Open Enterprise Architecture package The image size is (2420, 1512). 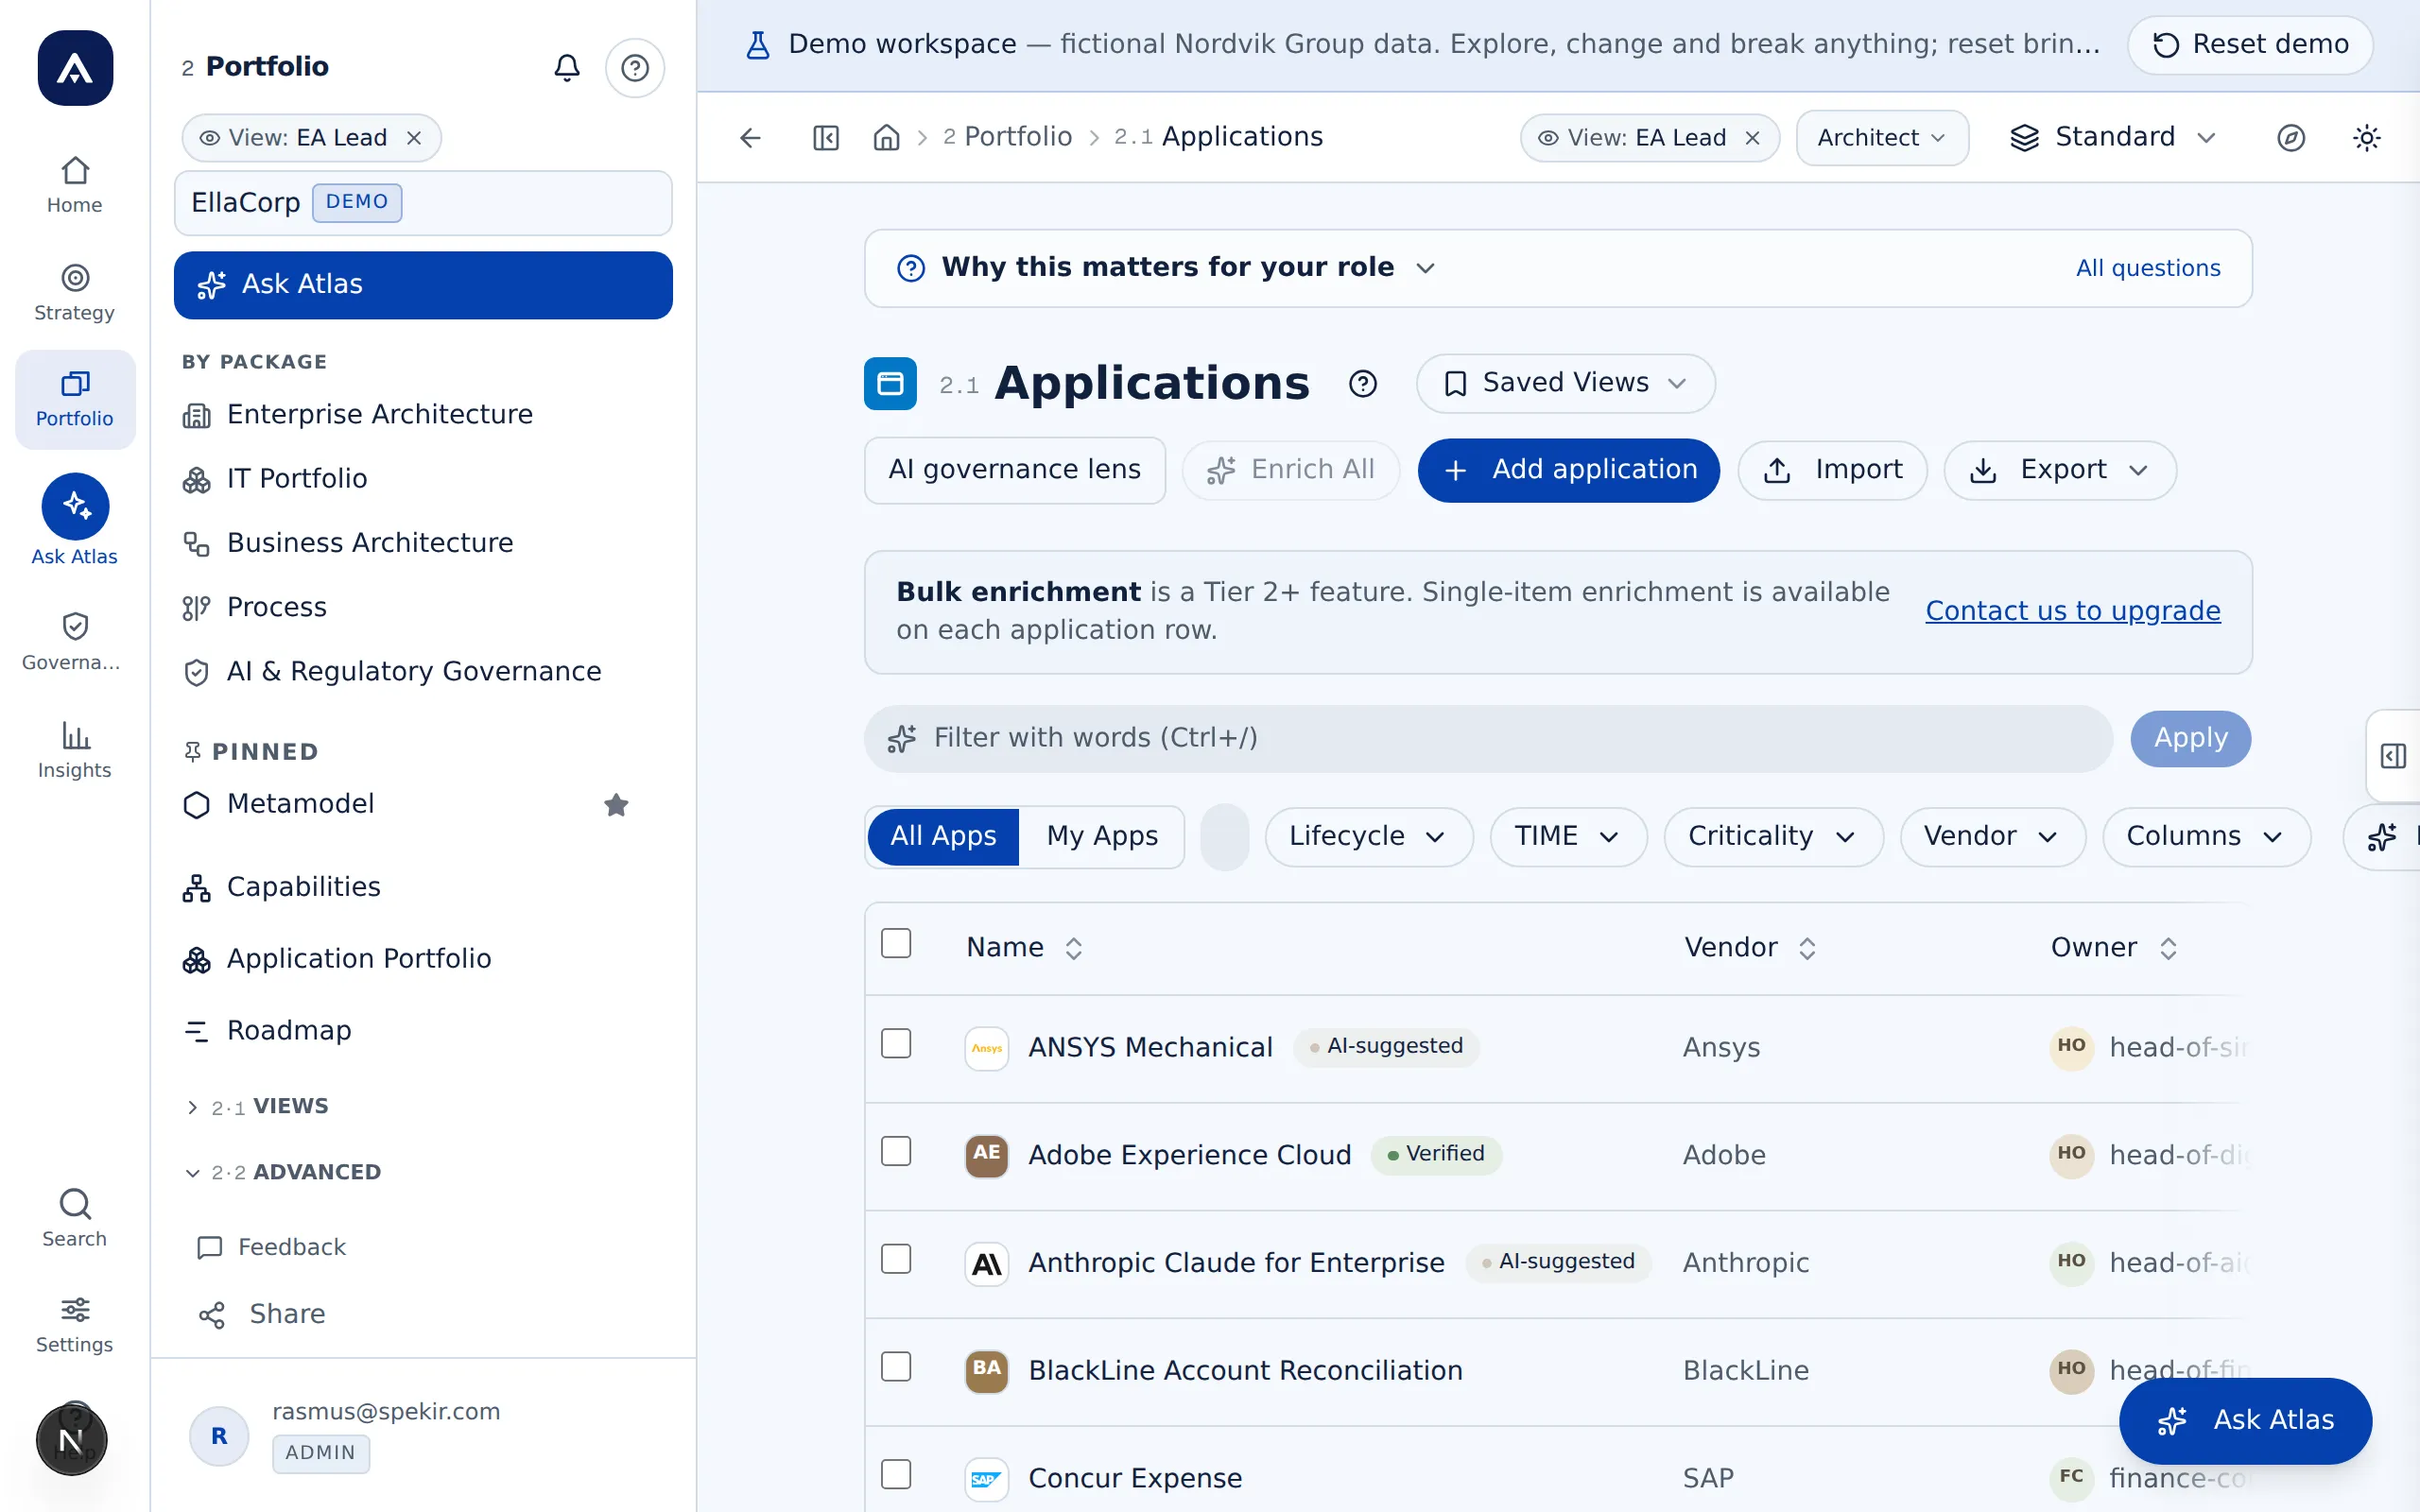(358, 415)
